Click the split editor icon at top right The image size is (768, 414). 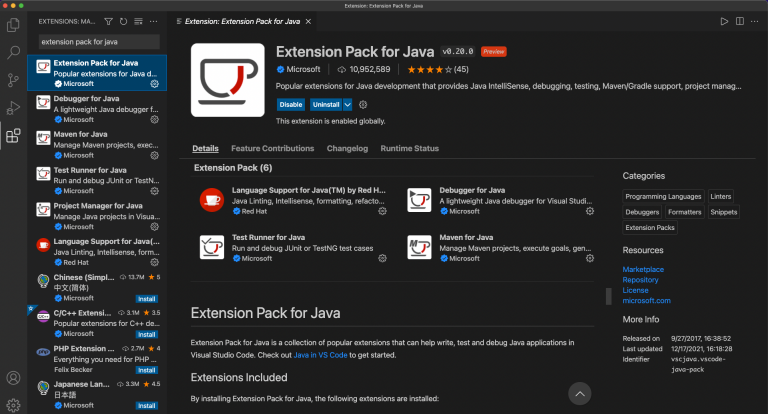[738, 21]
